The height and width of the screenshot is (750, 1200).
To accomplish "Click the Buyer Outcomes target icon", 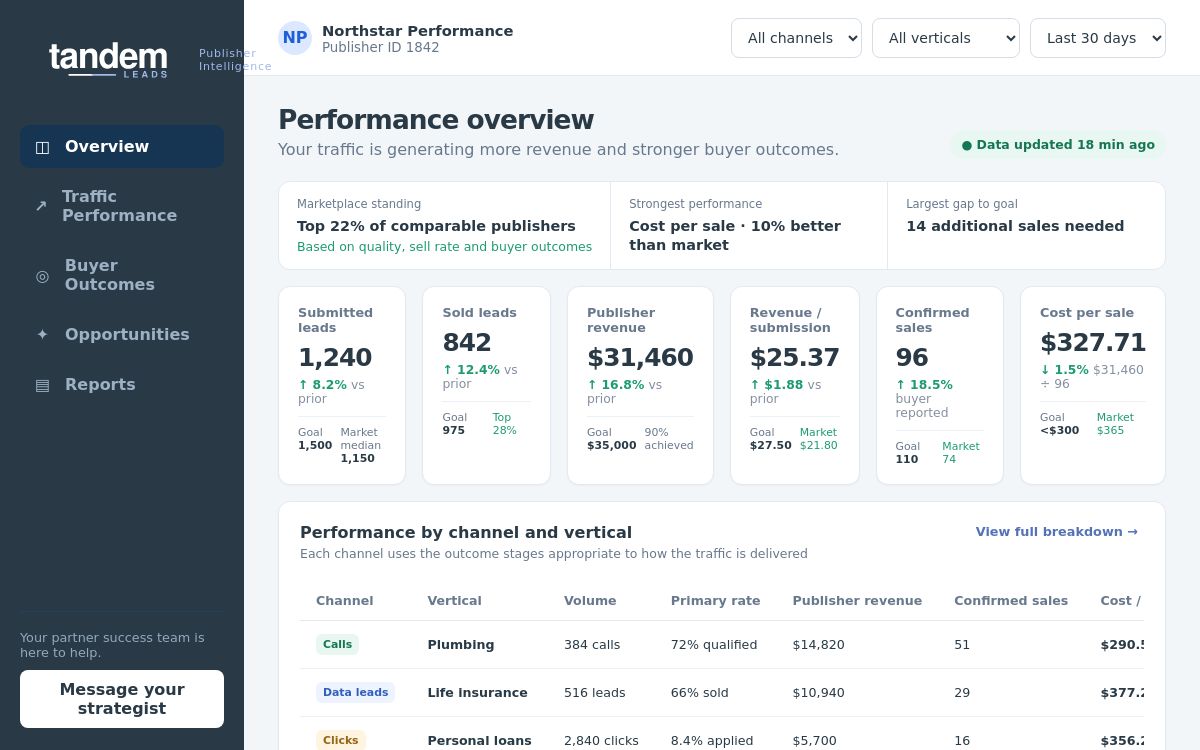I will click(42, 276).
